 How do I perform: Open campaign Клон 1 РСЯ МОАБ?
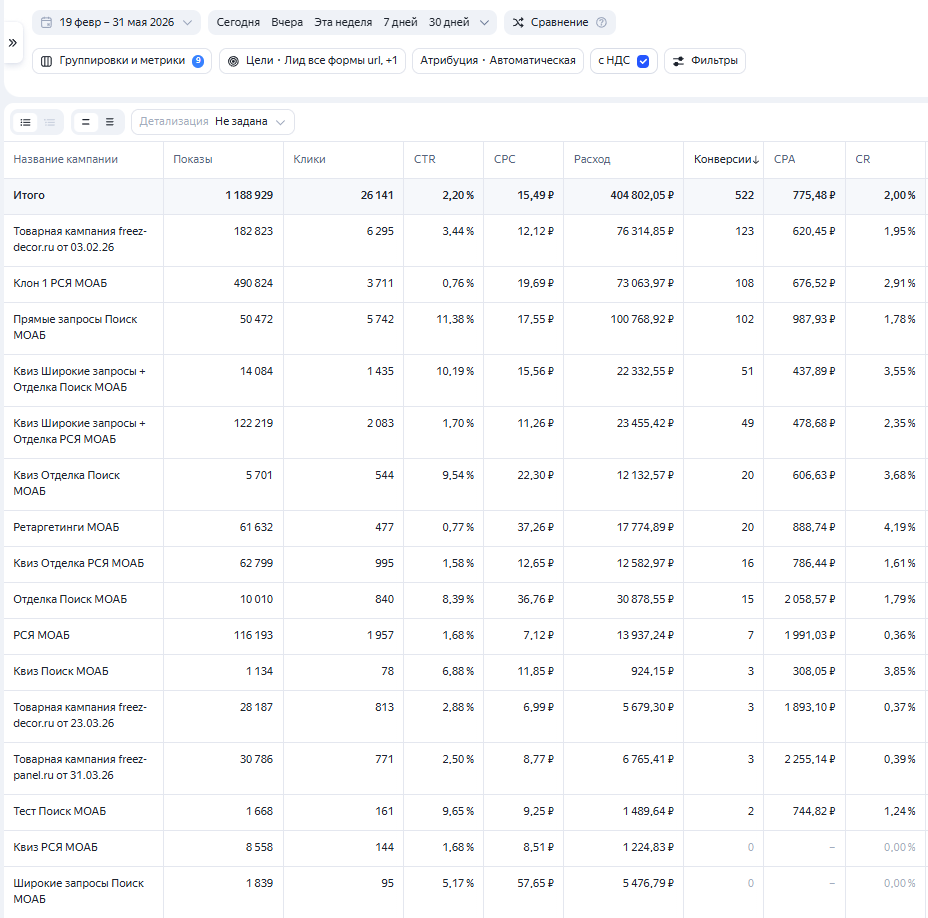(x=60, y=284)
